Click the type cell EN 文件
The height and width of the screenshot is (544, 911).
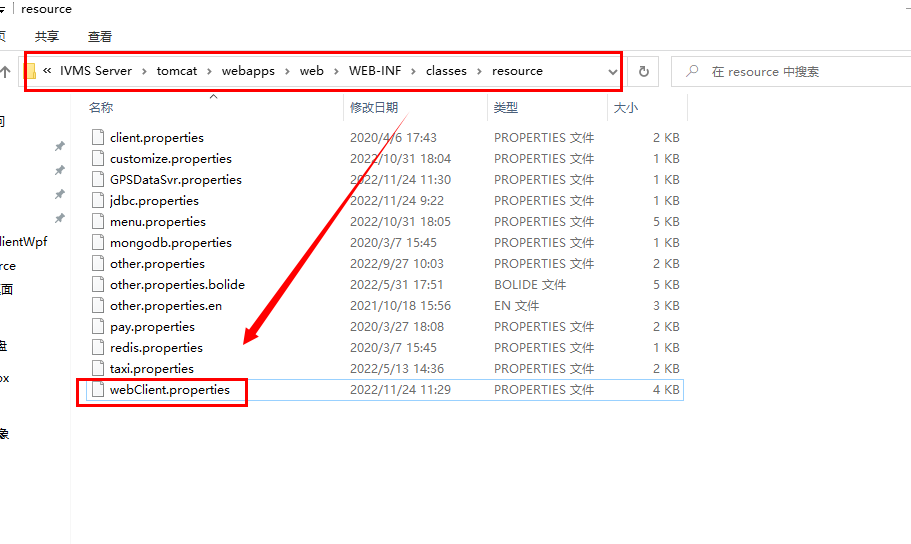click(517, 305)
